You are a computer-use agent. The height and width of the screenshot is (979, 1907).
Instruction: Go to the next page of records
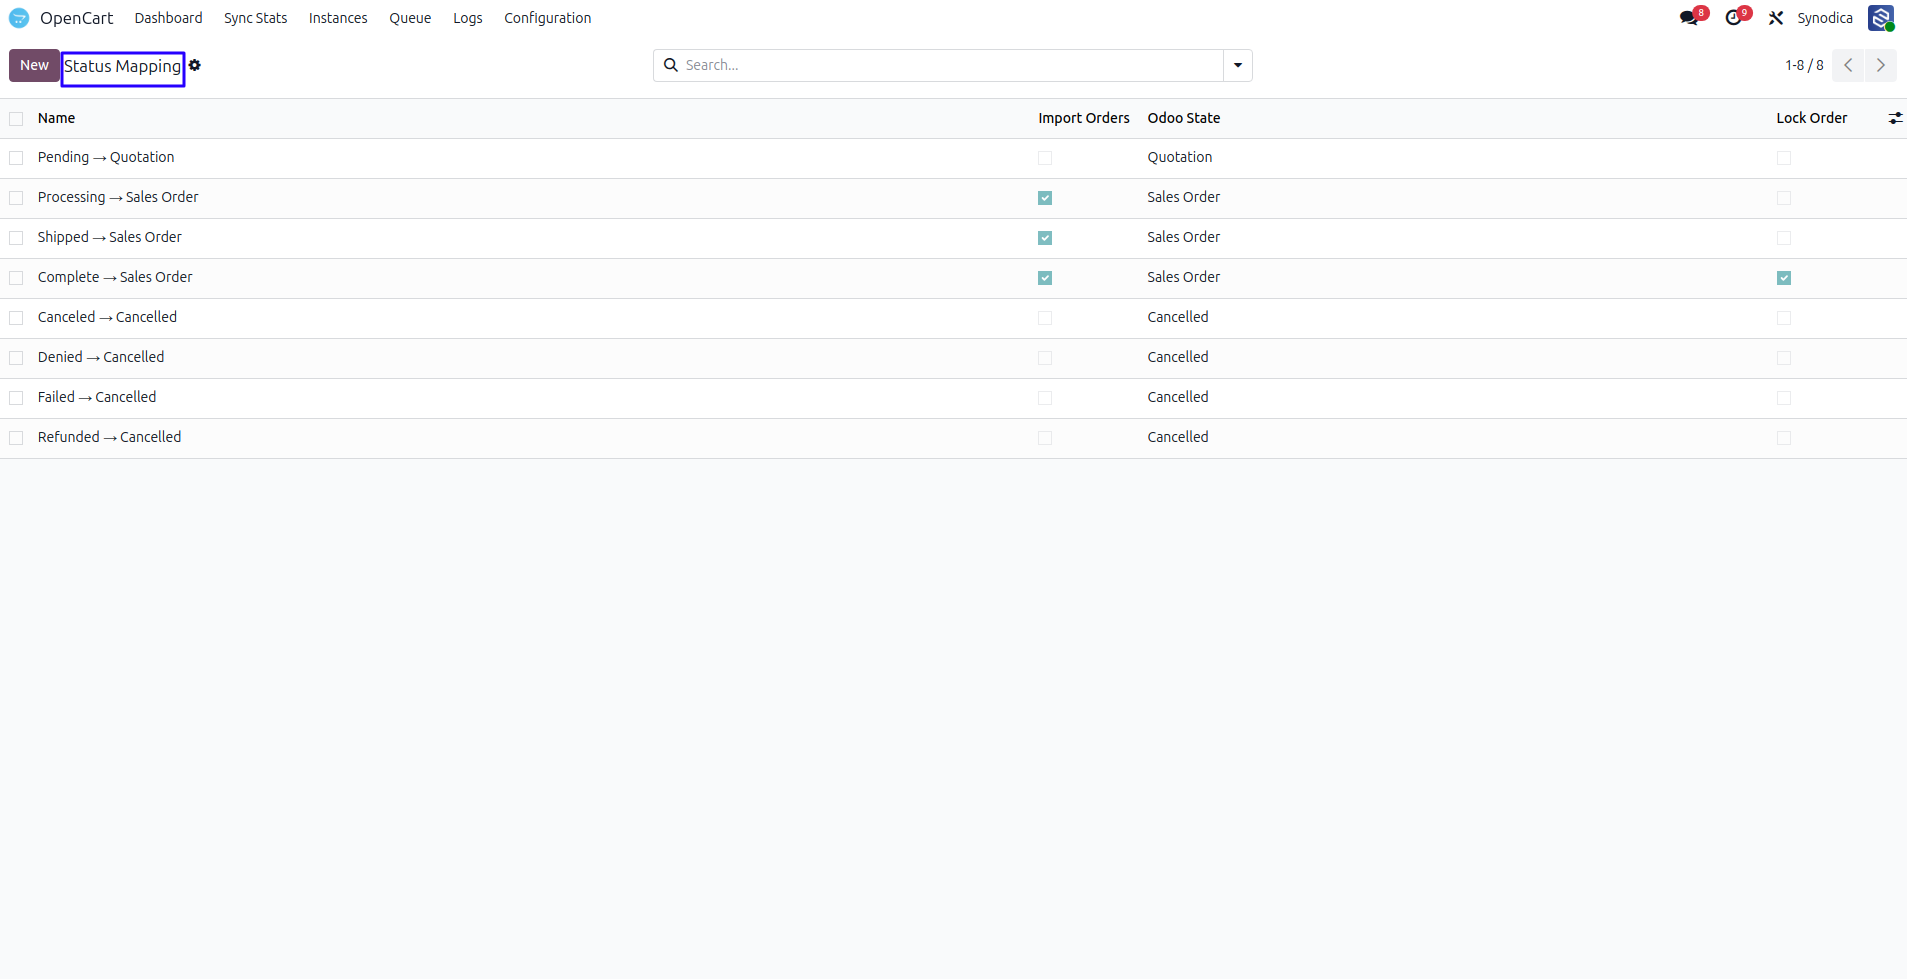(1881, 65)
